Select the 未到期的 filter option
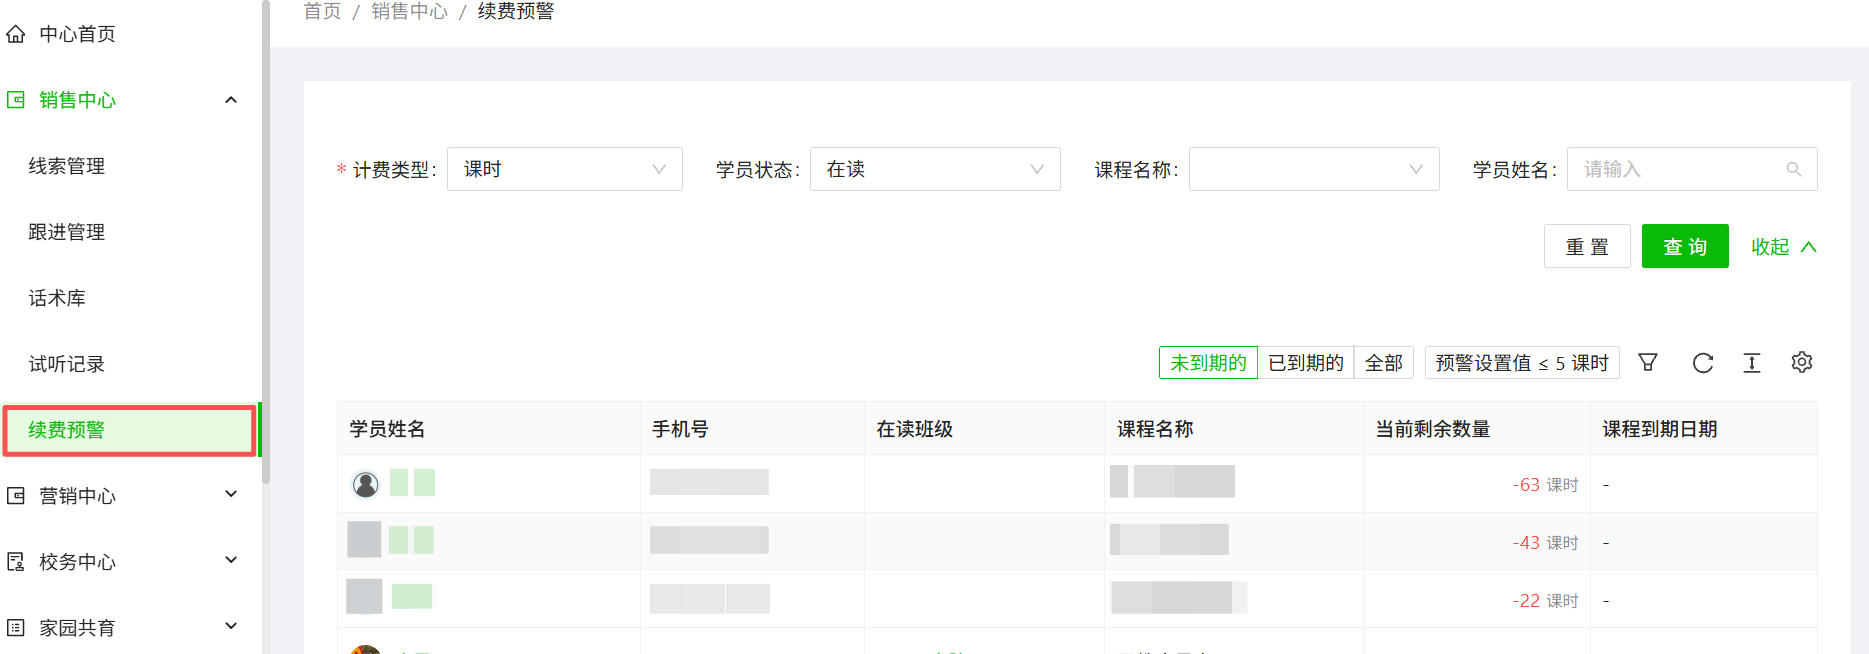 click(1208, 363)
